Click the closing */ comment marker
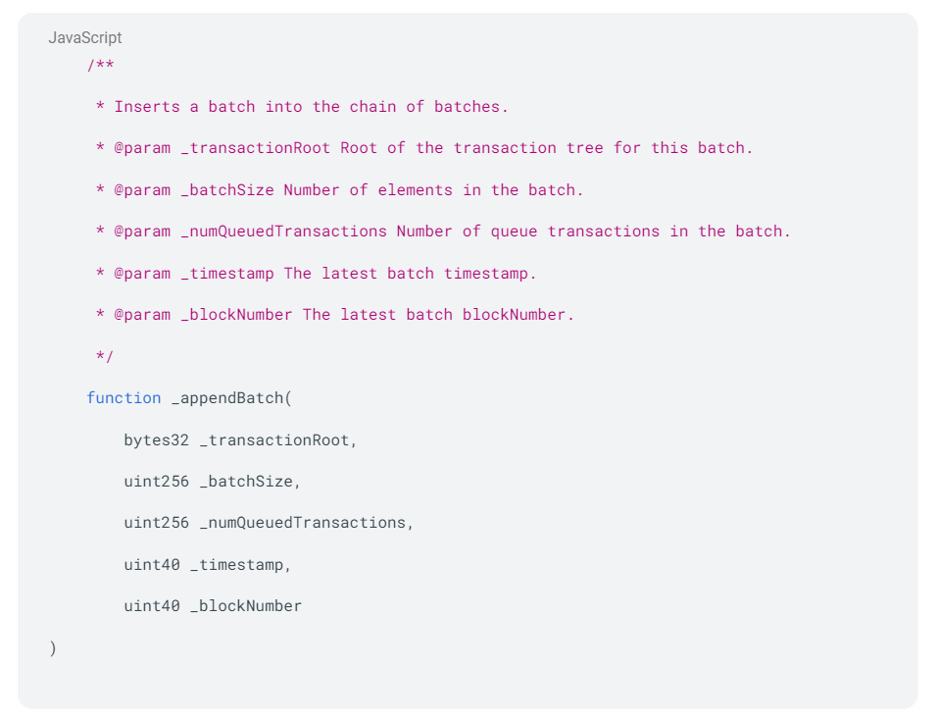Viewport: 938px width, 720px height. 104,356
